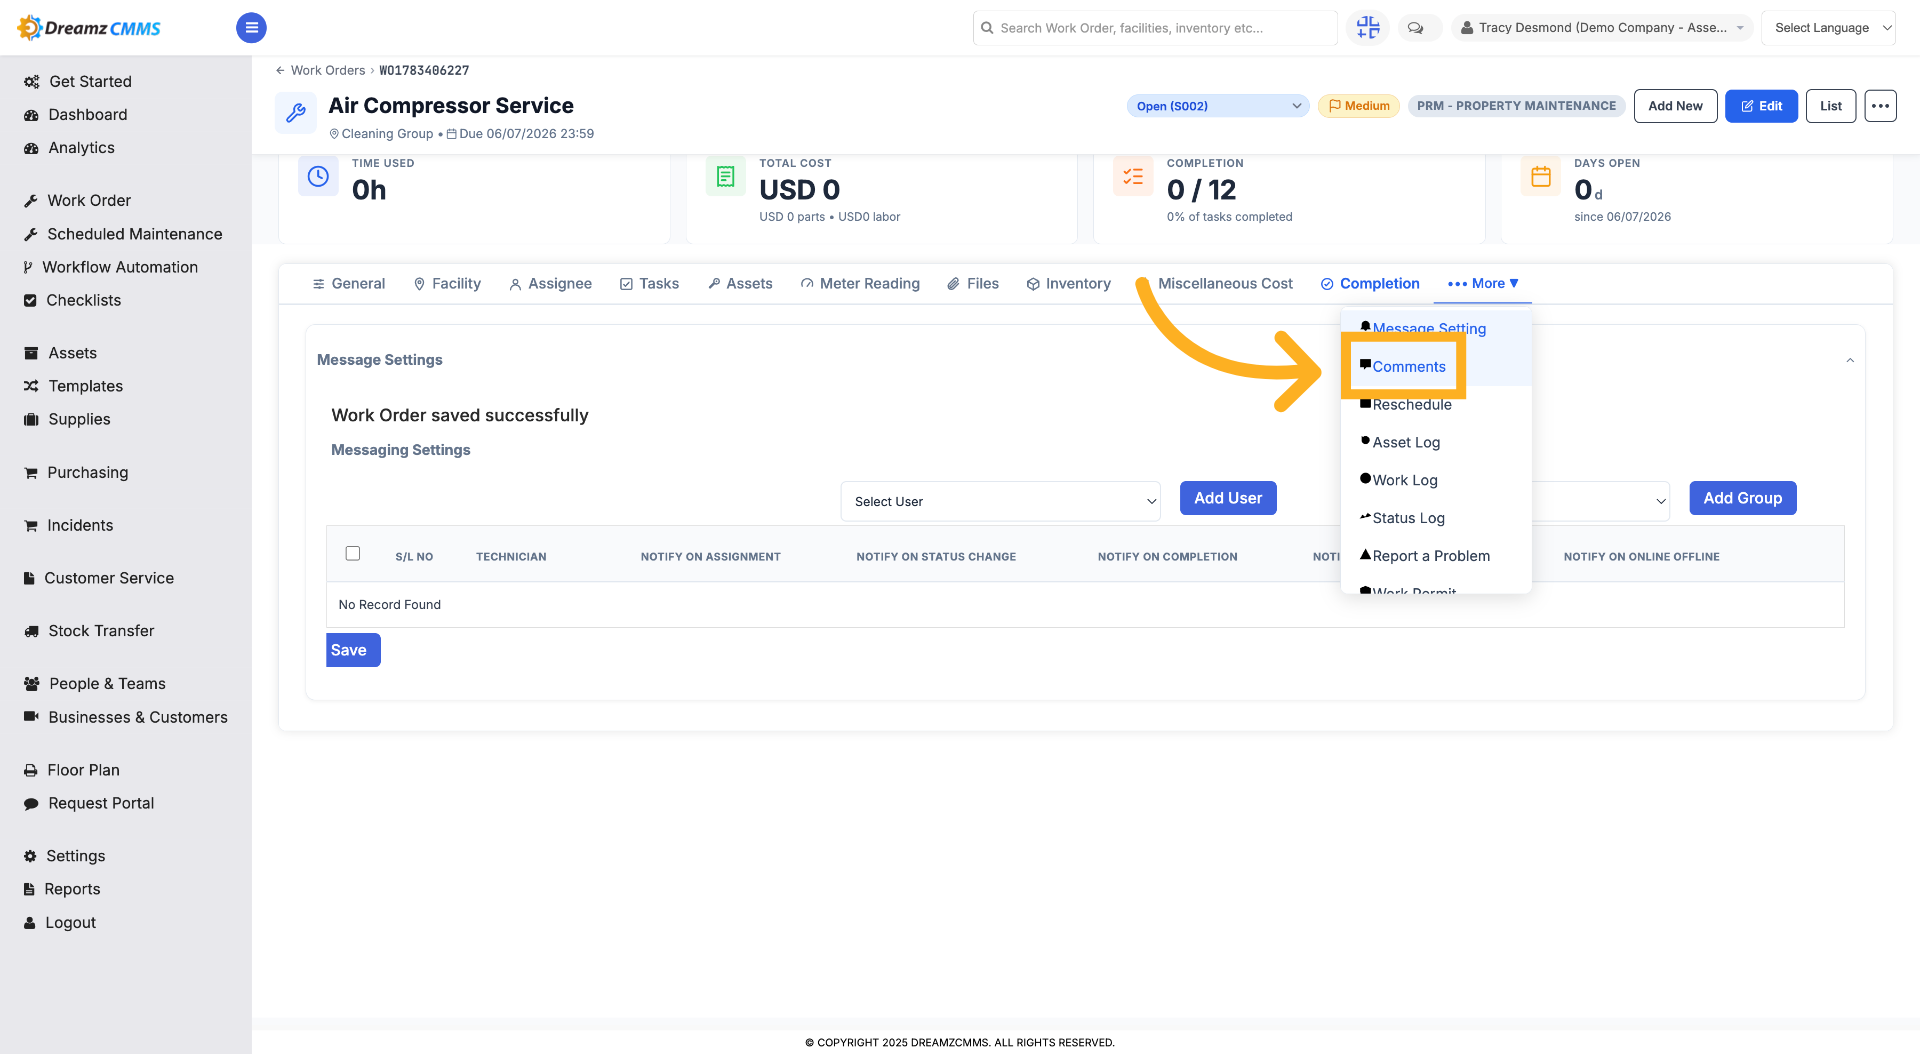Open the Select Language dropdown
Screen dimensions: 1920x1054
click(1828, 28)
